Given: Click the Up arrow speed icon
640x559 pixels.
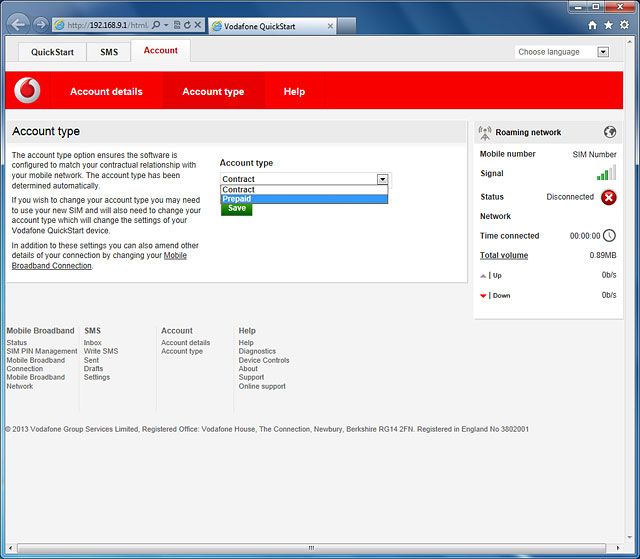Looking at the screenshot, I should [483, 276].
